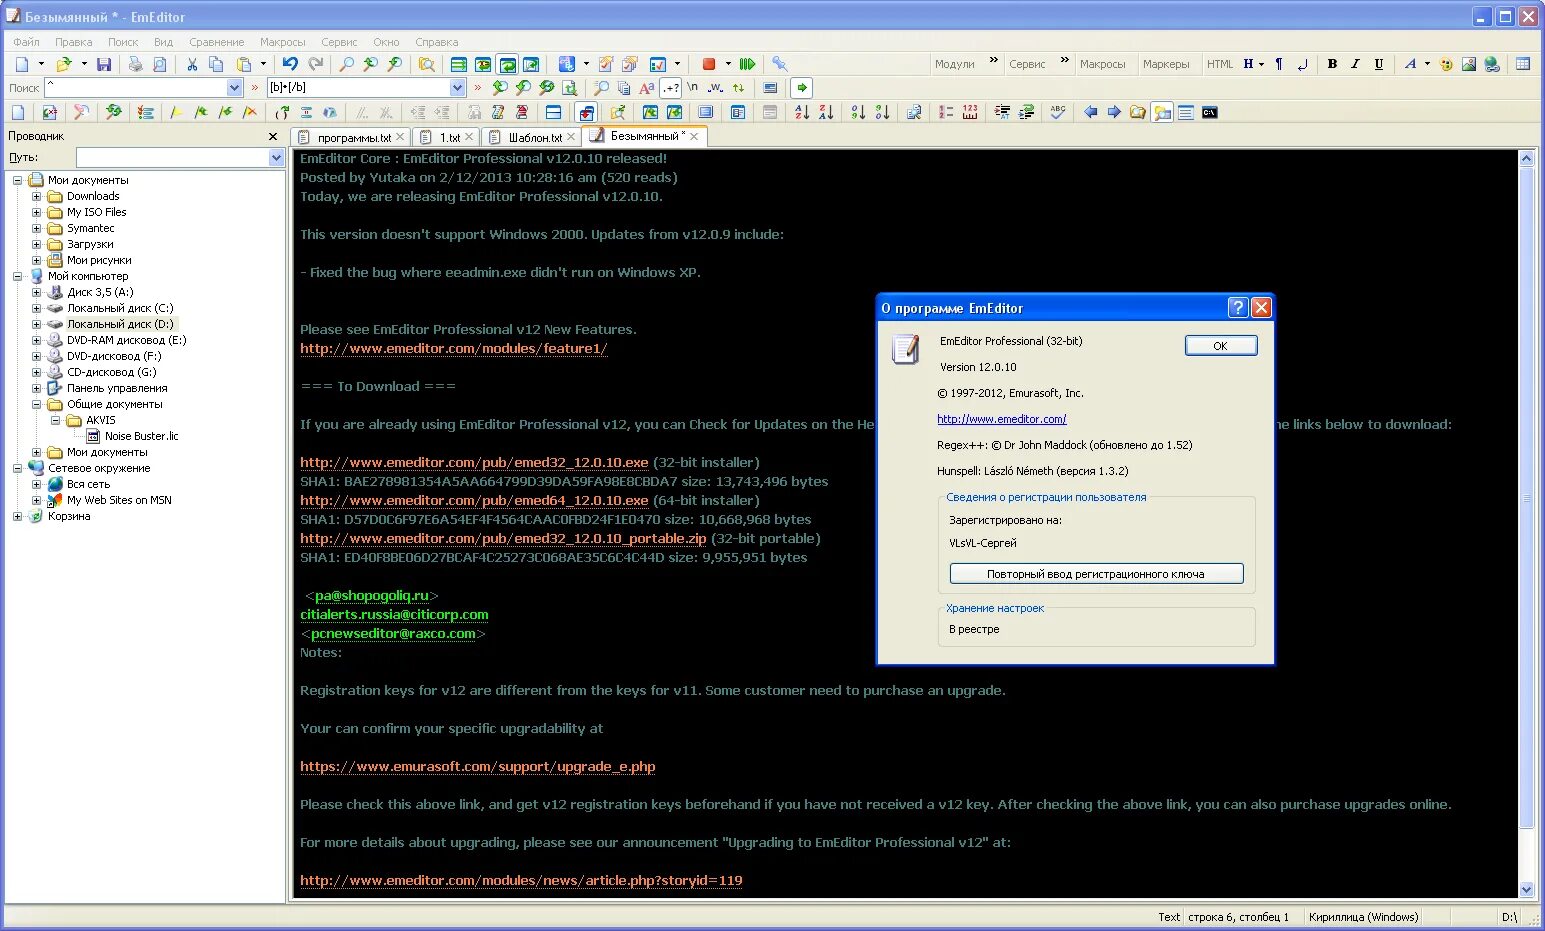Open Find with the magnifier icon
Screen dimensions: 1545x931
[x=346, y=64]
